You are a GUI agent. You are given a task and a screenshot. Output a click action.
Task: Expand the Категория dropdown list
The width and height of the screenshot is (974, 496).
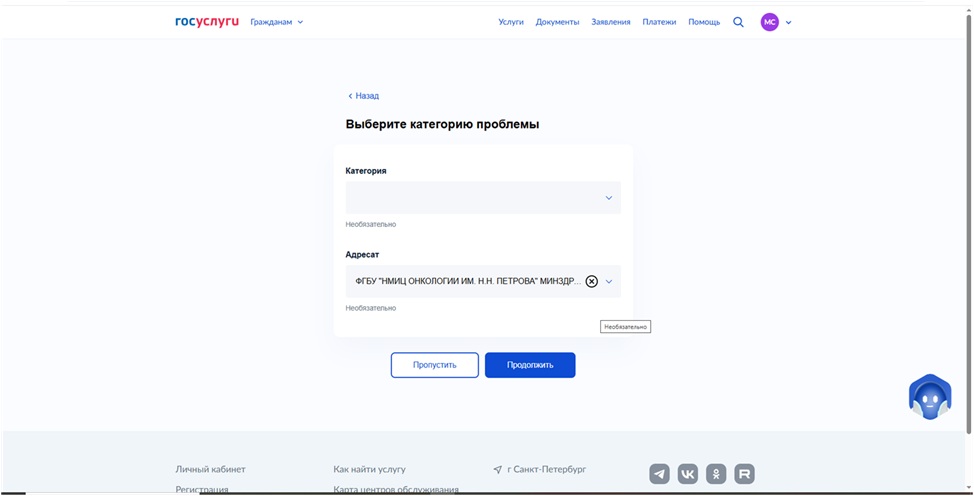click(x=483, y=198)
